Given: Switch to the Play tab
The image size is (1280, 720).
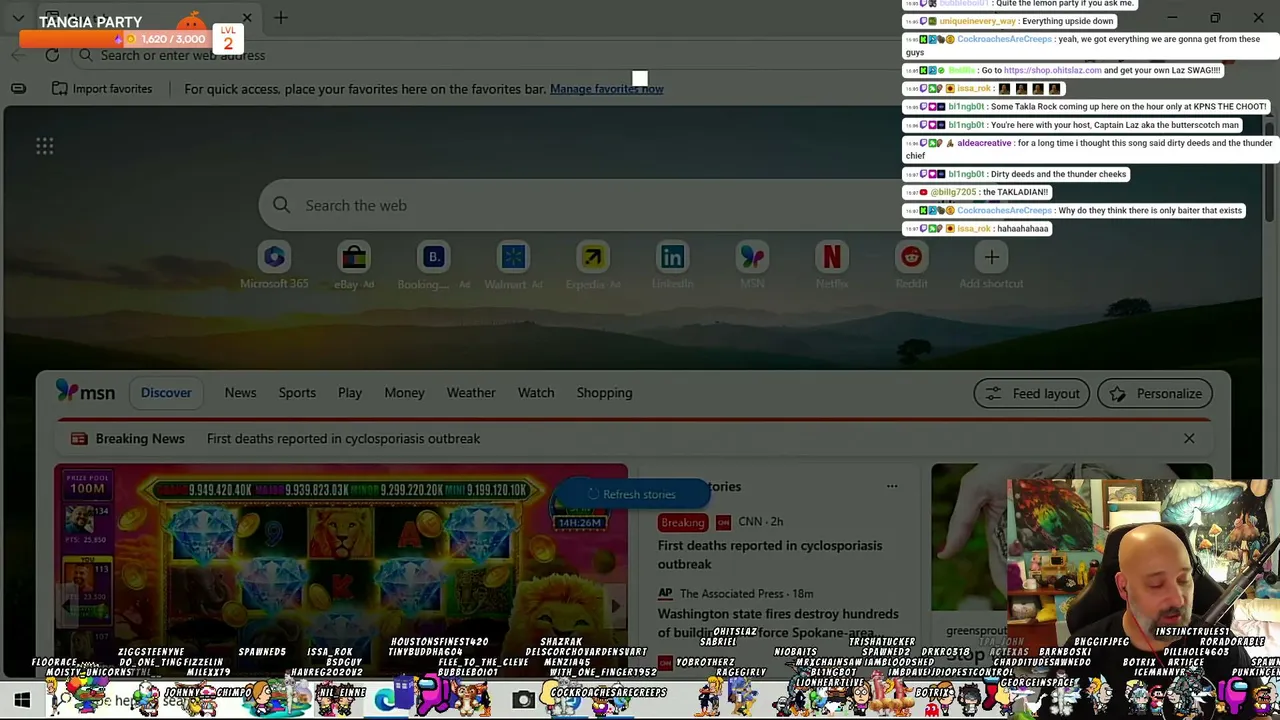Looking at the screenshot, I should pos(350,393).
